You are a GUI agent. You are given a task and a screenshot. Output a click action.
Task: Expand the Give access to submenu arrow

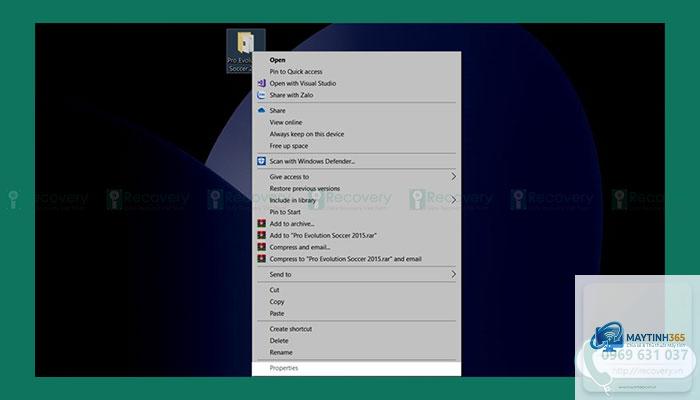(453, 177)
